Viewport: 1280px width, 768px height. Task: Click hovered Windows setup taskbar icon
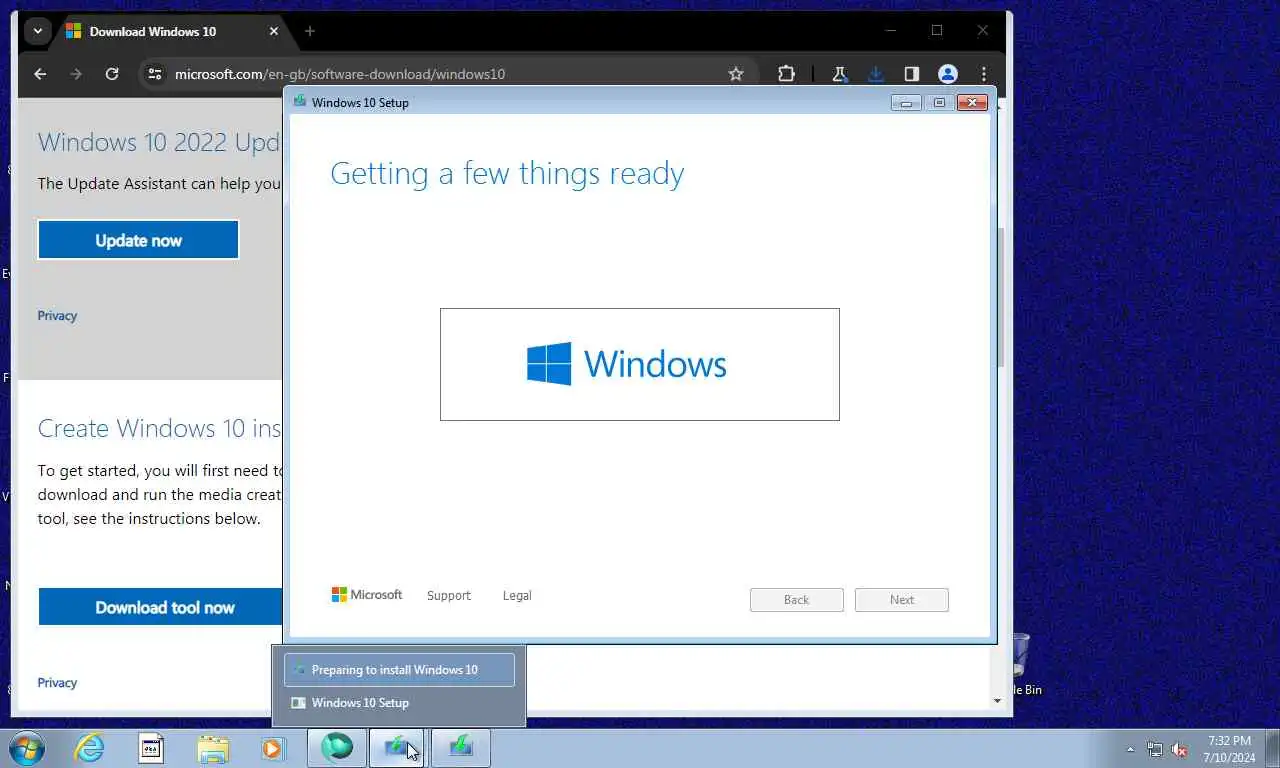point(399,748)
